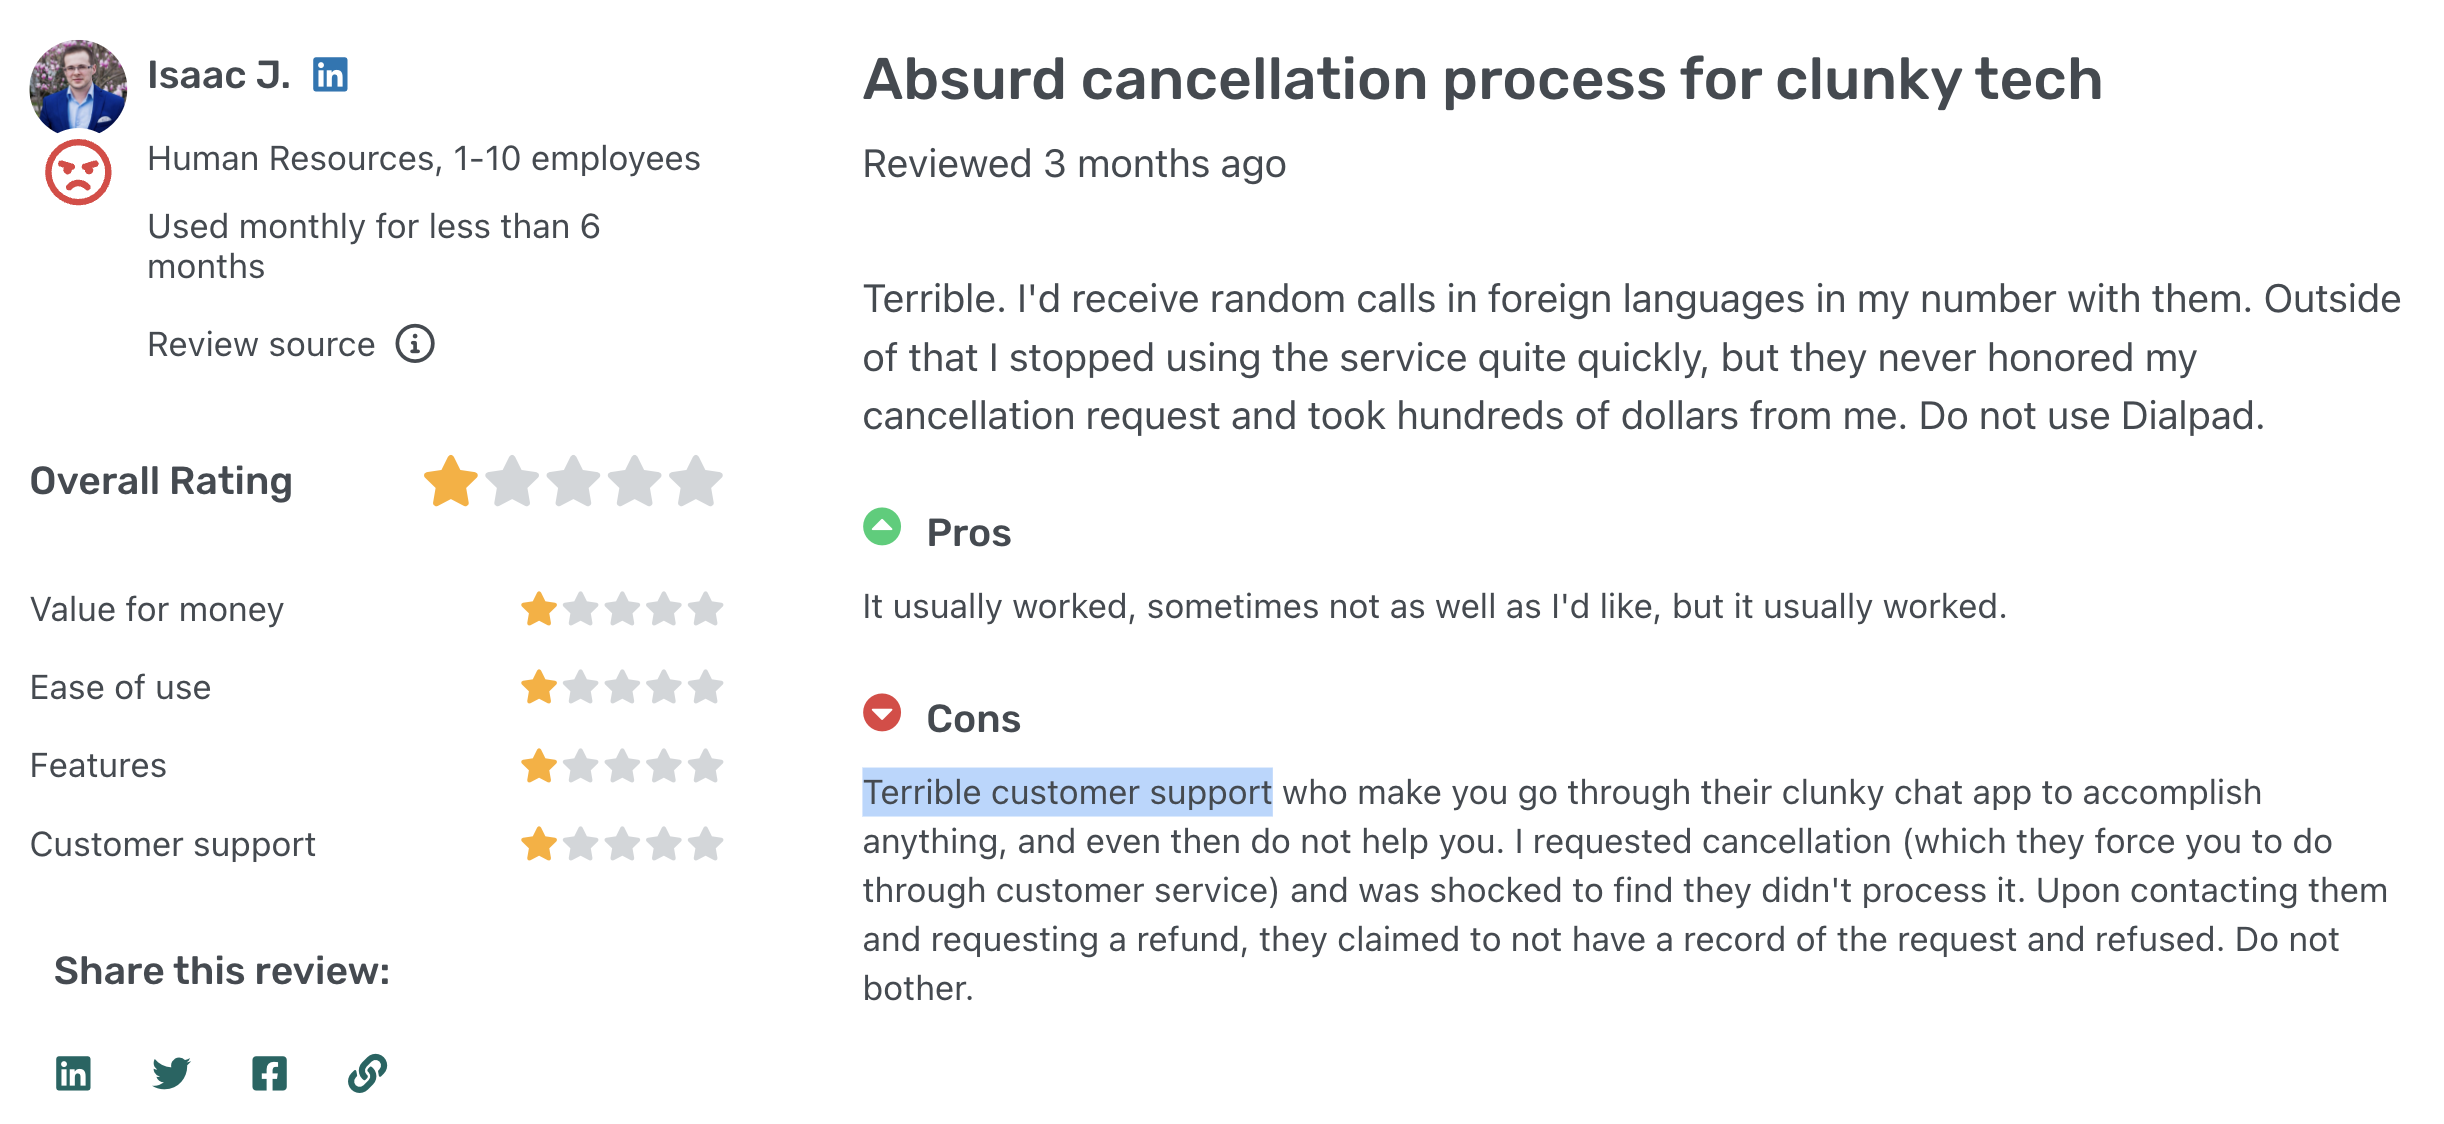Click Isaac J.'s profile photo
Viewport: 2444px width, 1124px height.
[78, 87]
